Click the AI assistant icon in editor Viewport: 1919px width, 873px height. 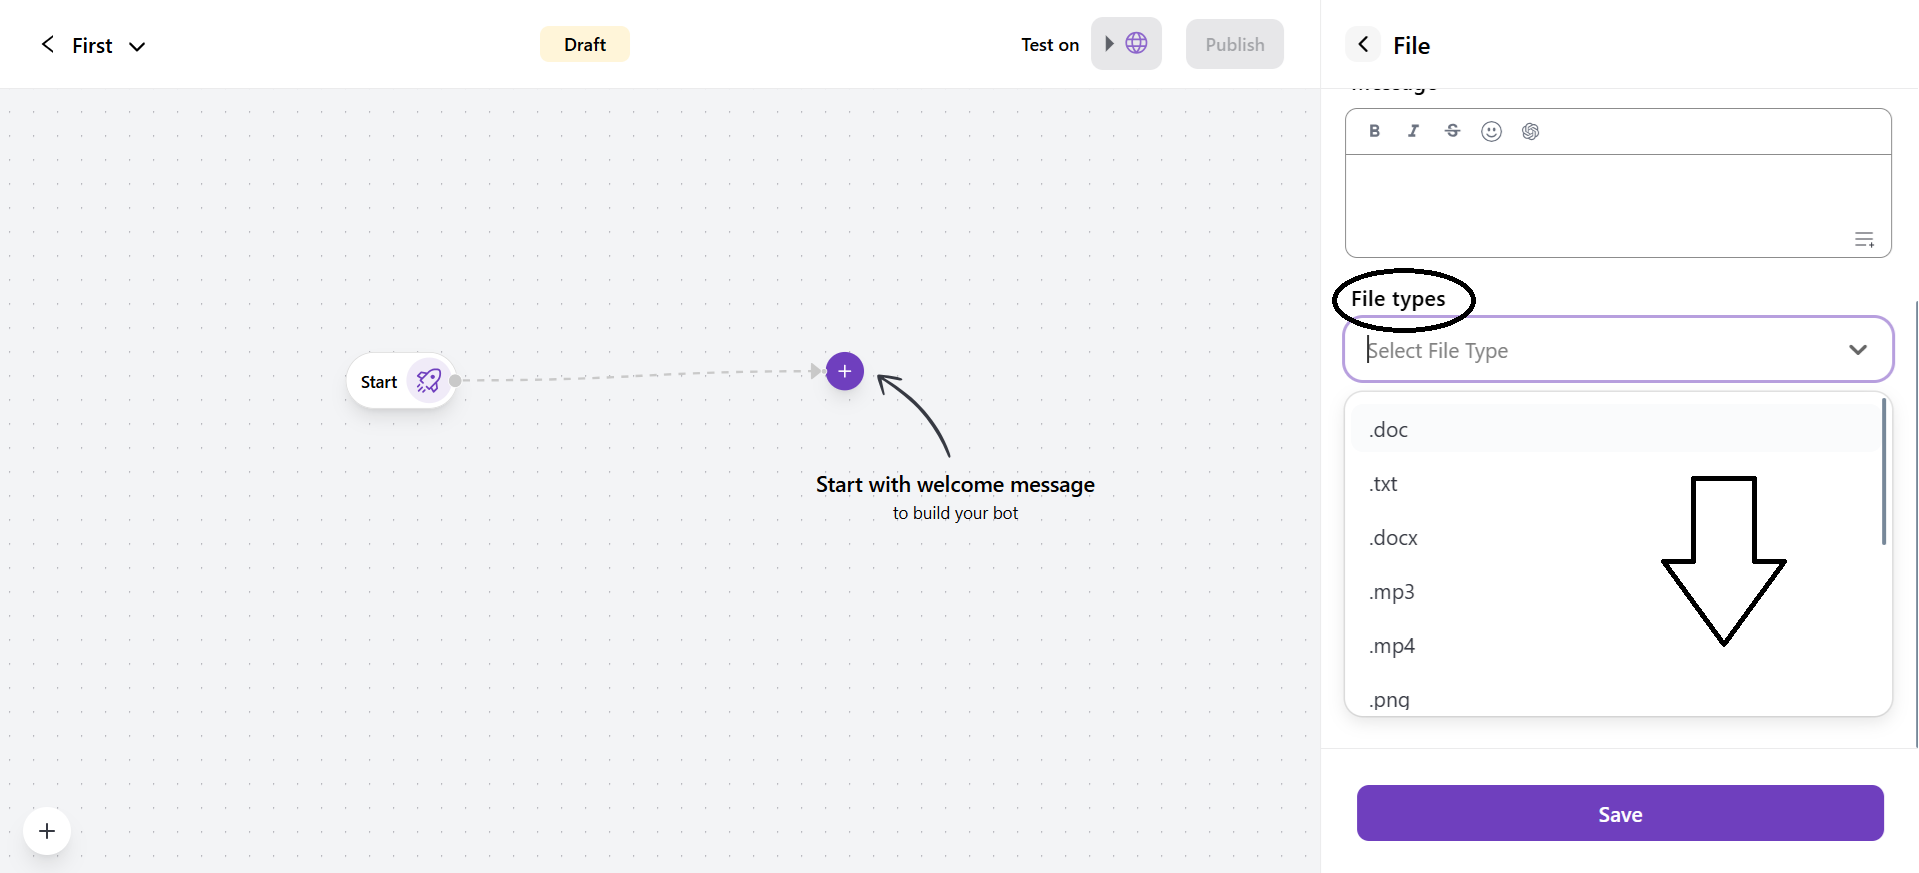[1530, 131]
